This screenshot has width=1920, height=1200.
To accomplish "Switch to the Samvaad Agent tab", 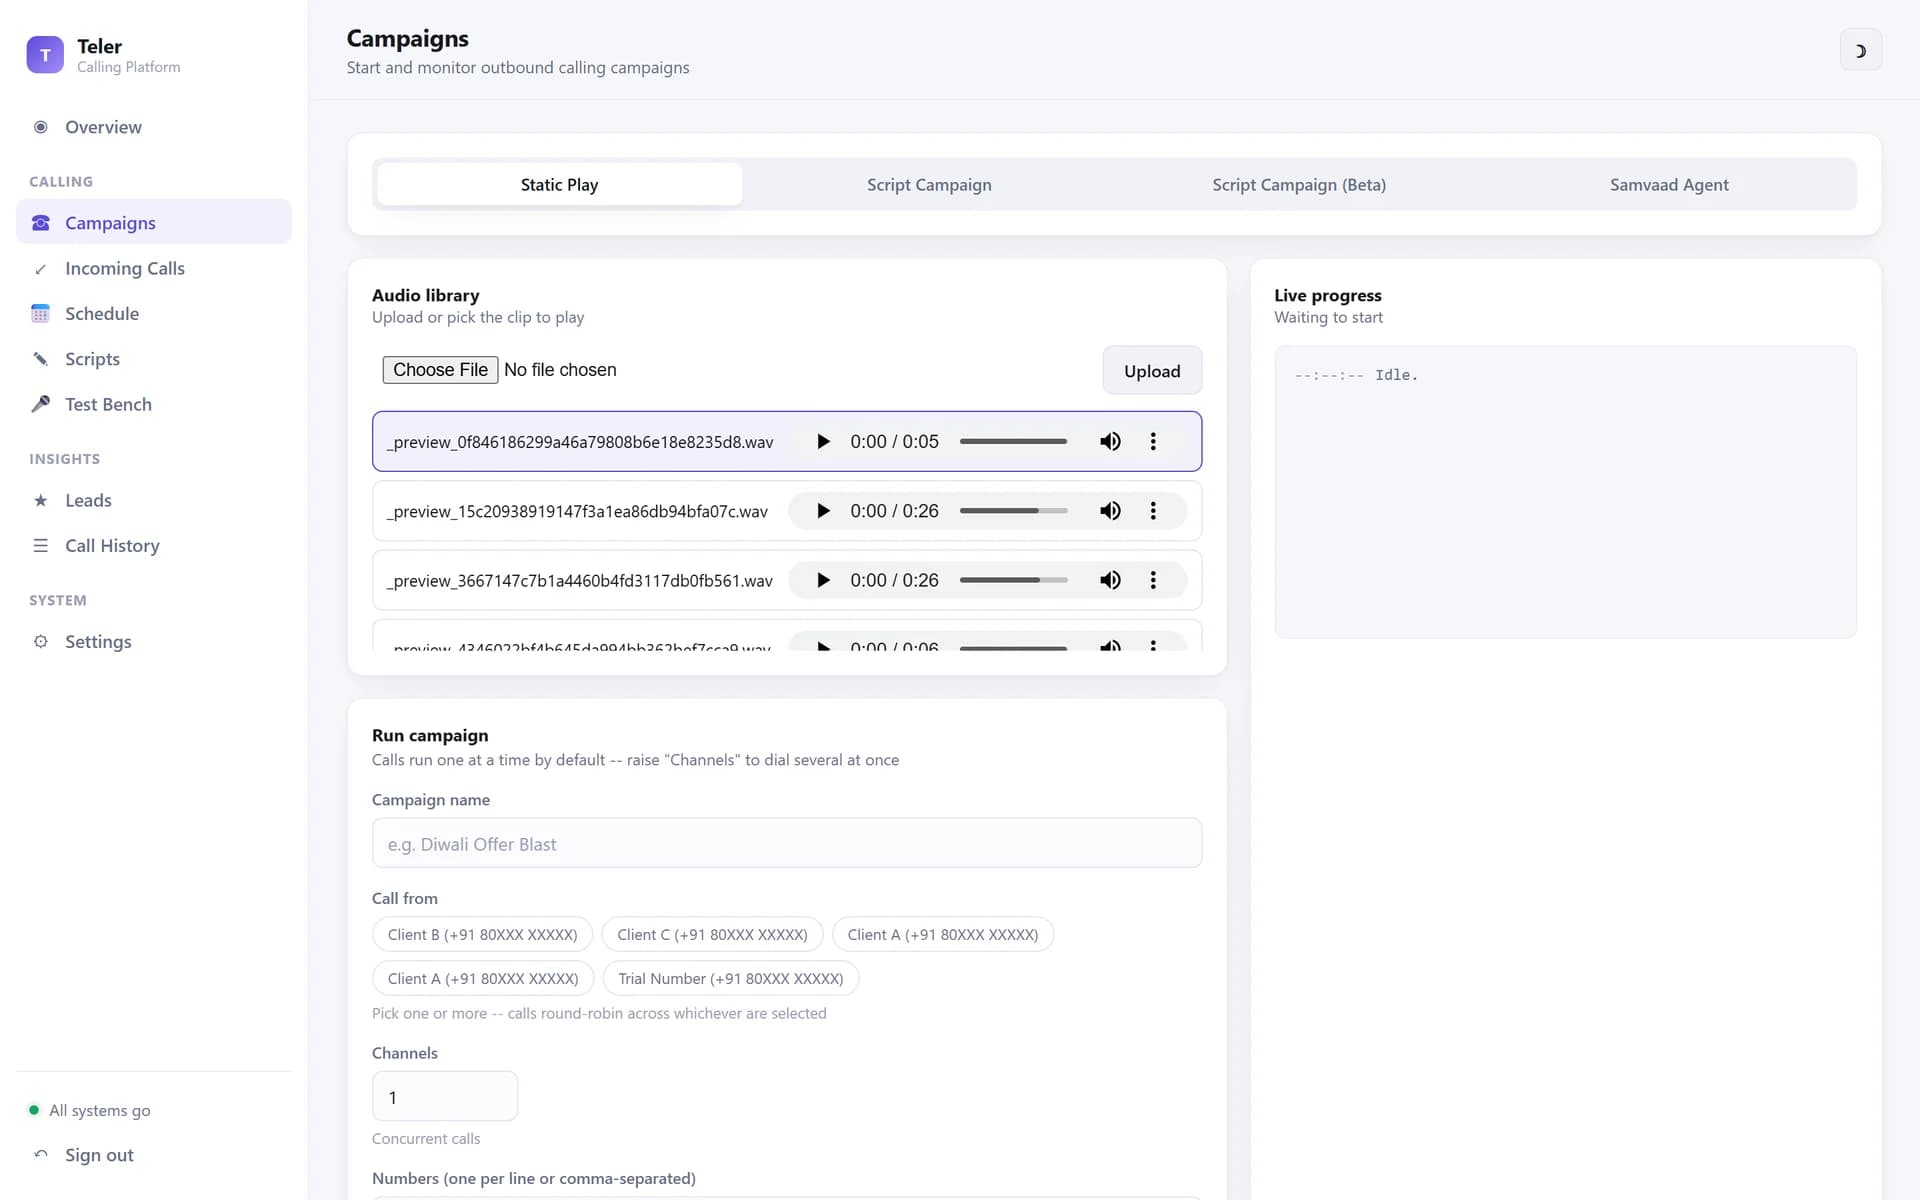I will pos(1669,184).
